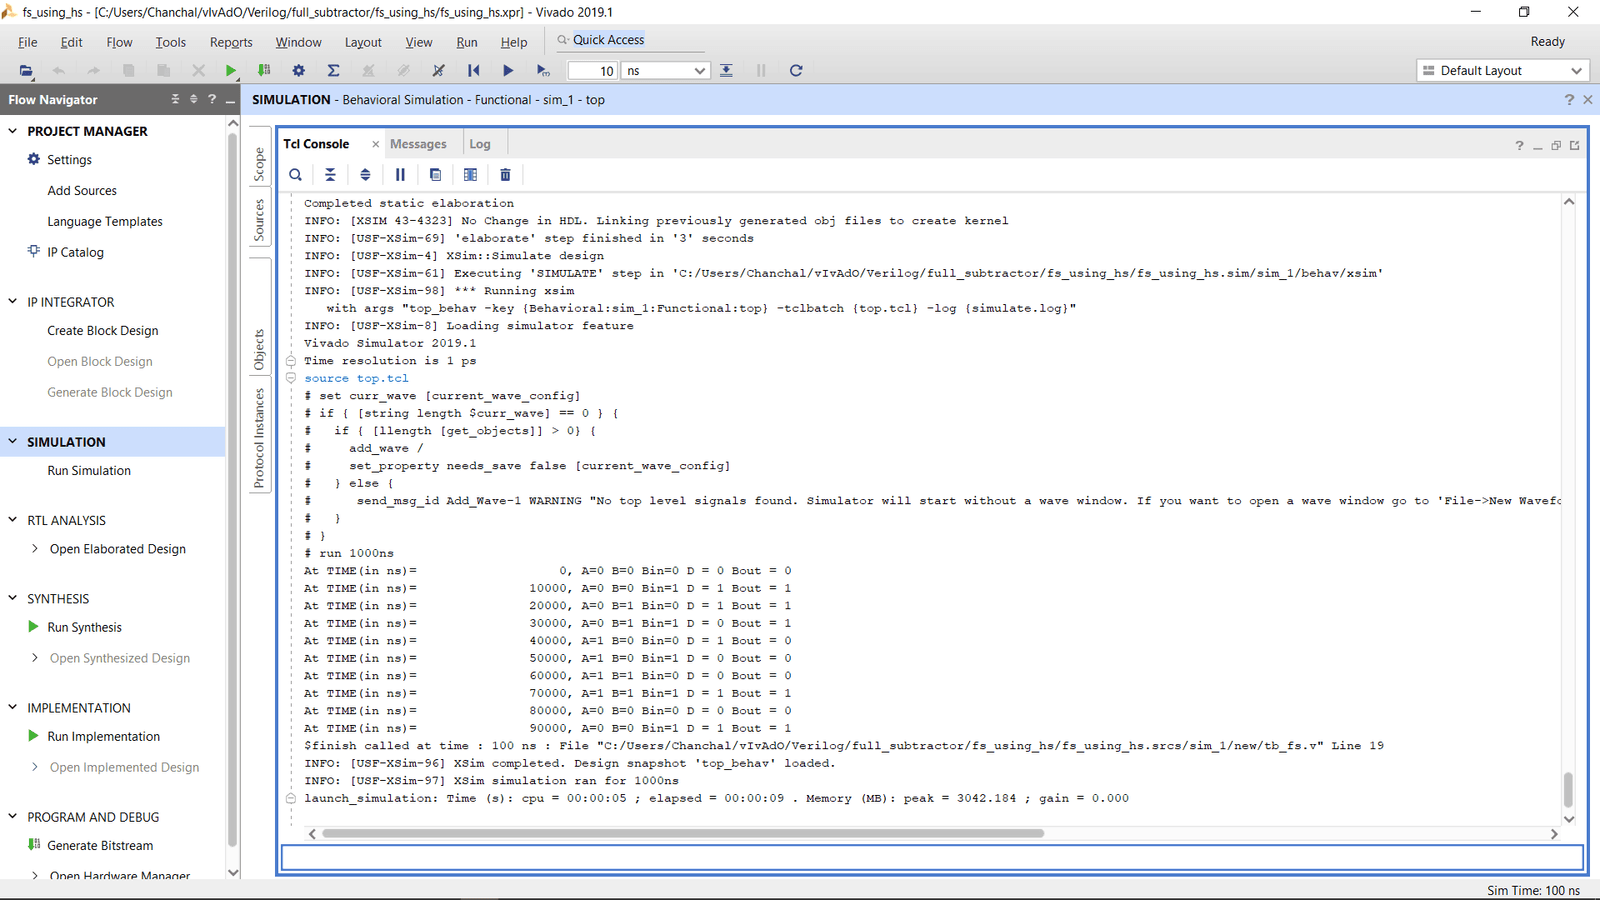Screen dimensions: 1600x900
Task: Open simulation window help question mark
Action: click(x=1569, y=100)
